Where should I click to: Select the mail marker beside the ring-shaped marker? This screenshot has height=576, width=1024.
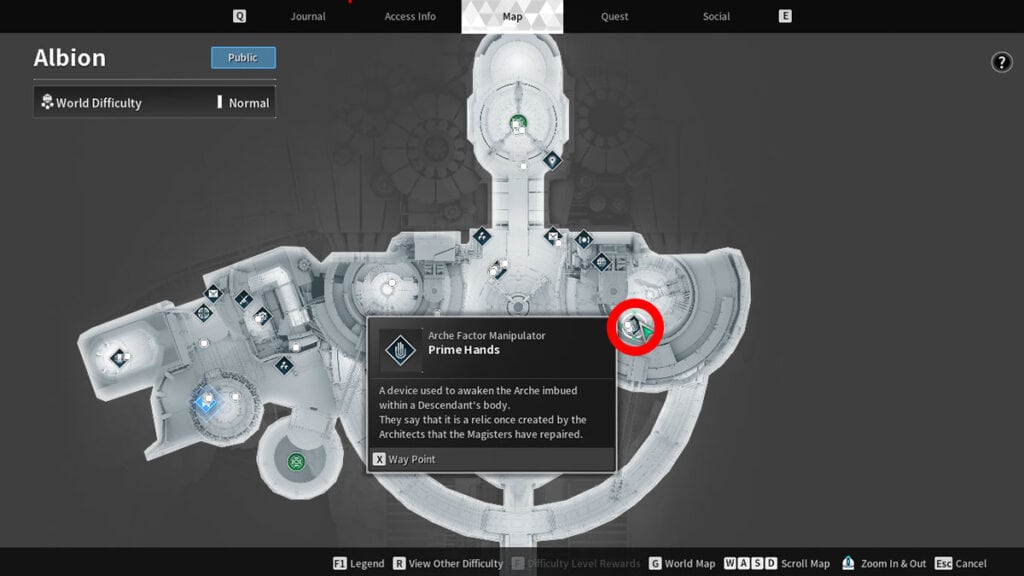(x=553, y=236)
